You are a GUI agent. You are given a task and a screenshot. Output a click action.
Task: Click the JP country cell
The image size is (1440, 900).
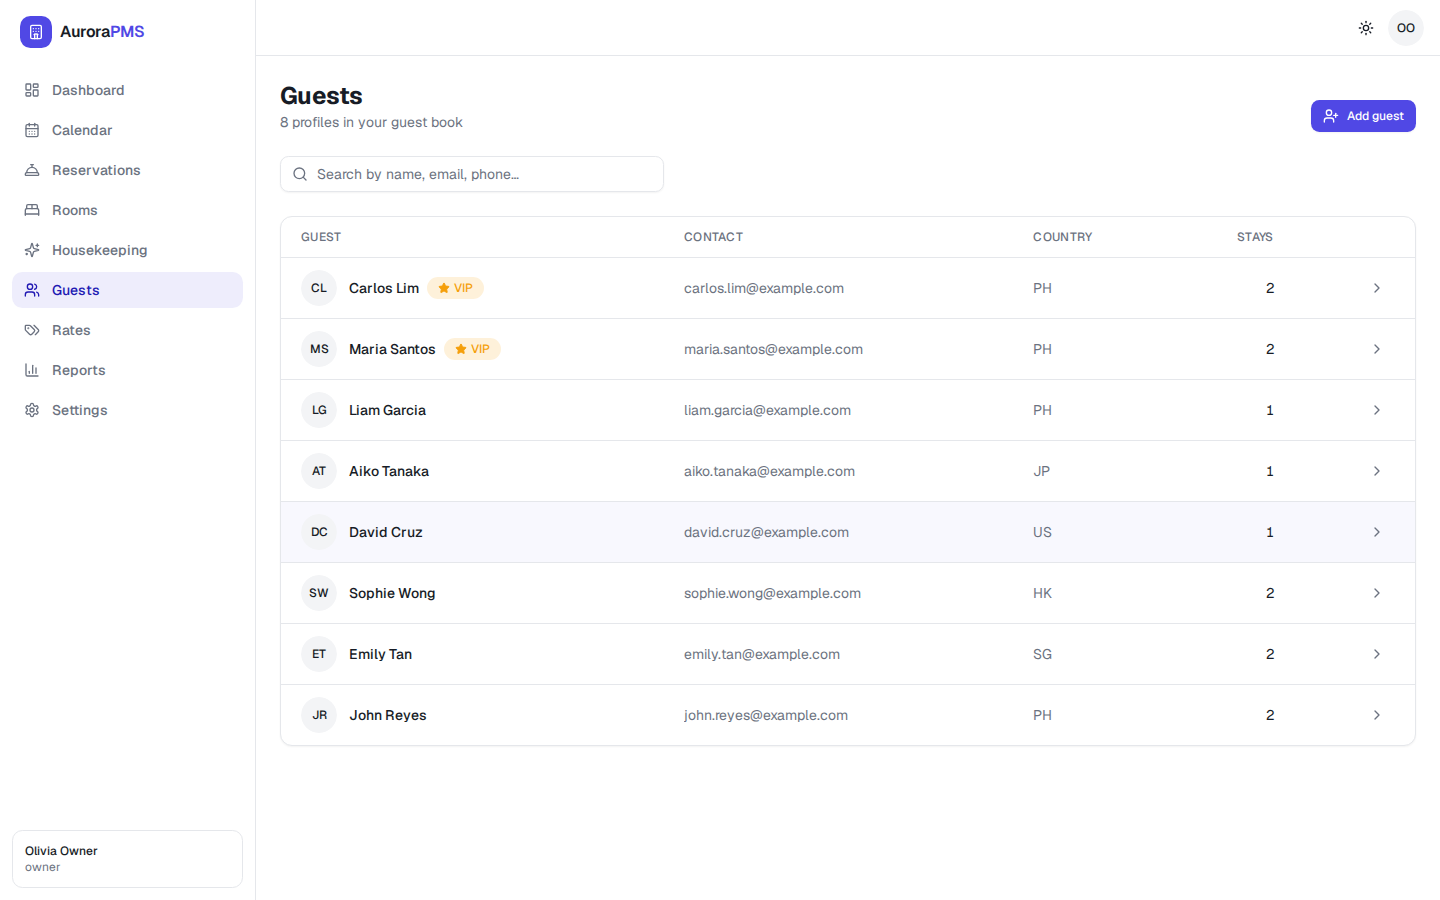click(1041, 471)
